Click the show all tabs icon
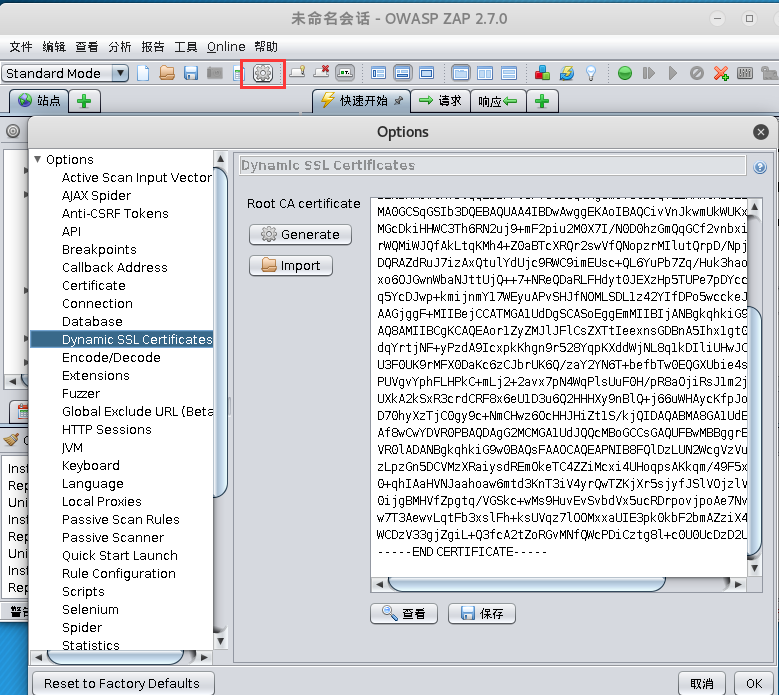The height and width of the screenshot is (695, 779). point(298,73)
